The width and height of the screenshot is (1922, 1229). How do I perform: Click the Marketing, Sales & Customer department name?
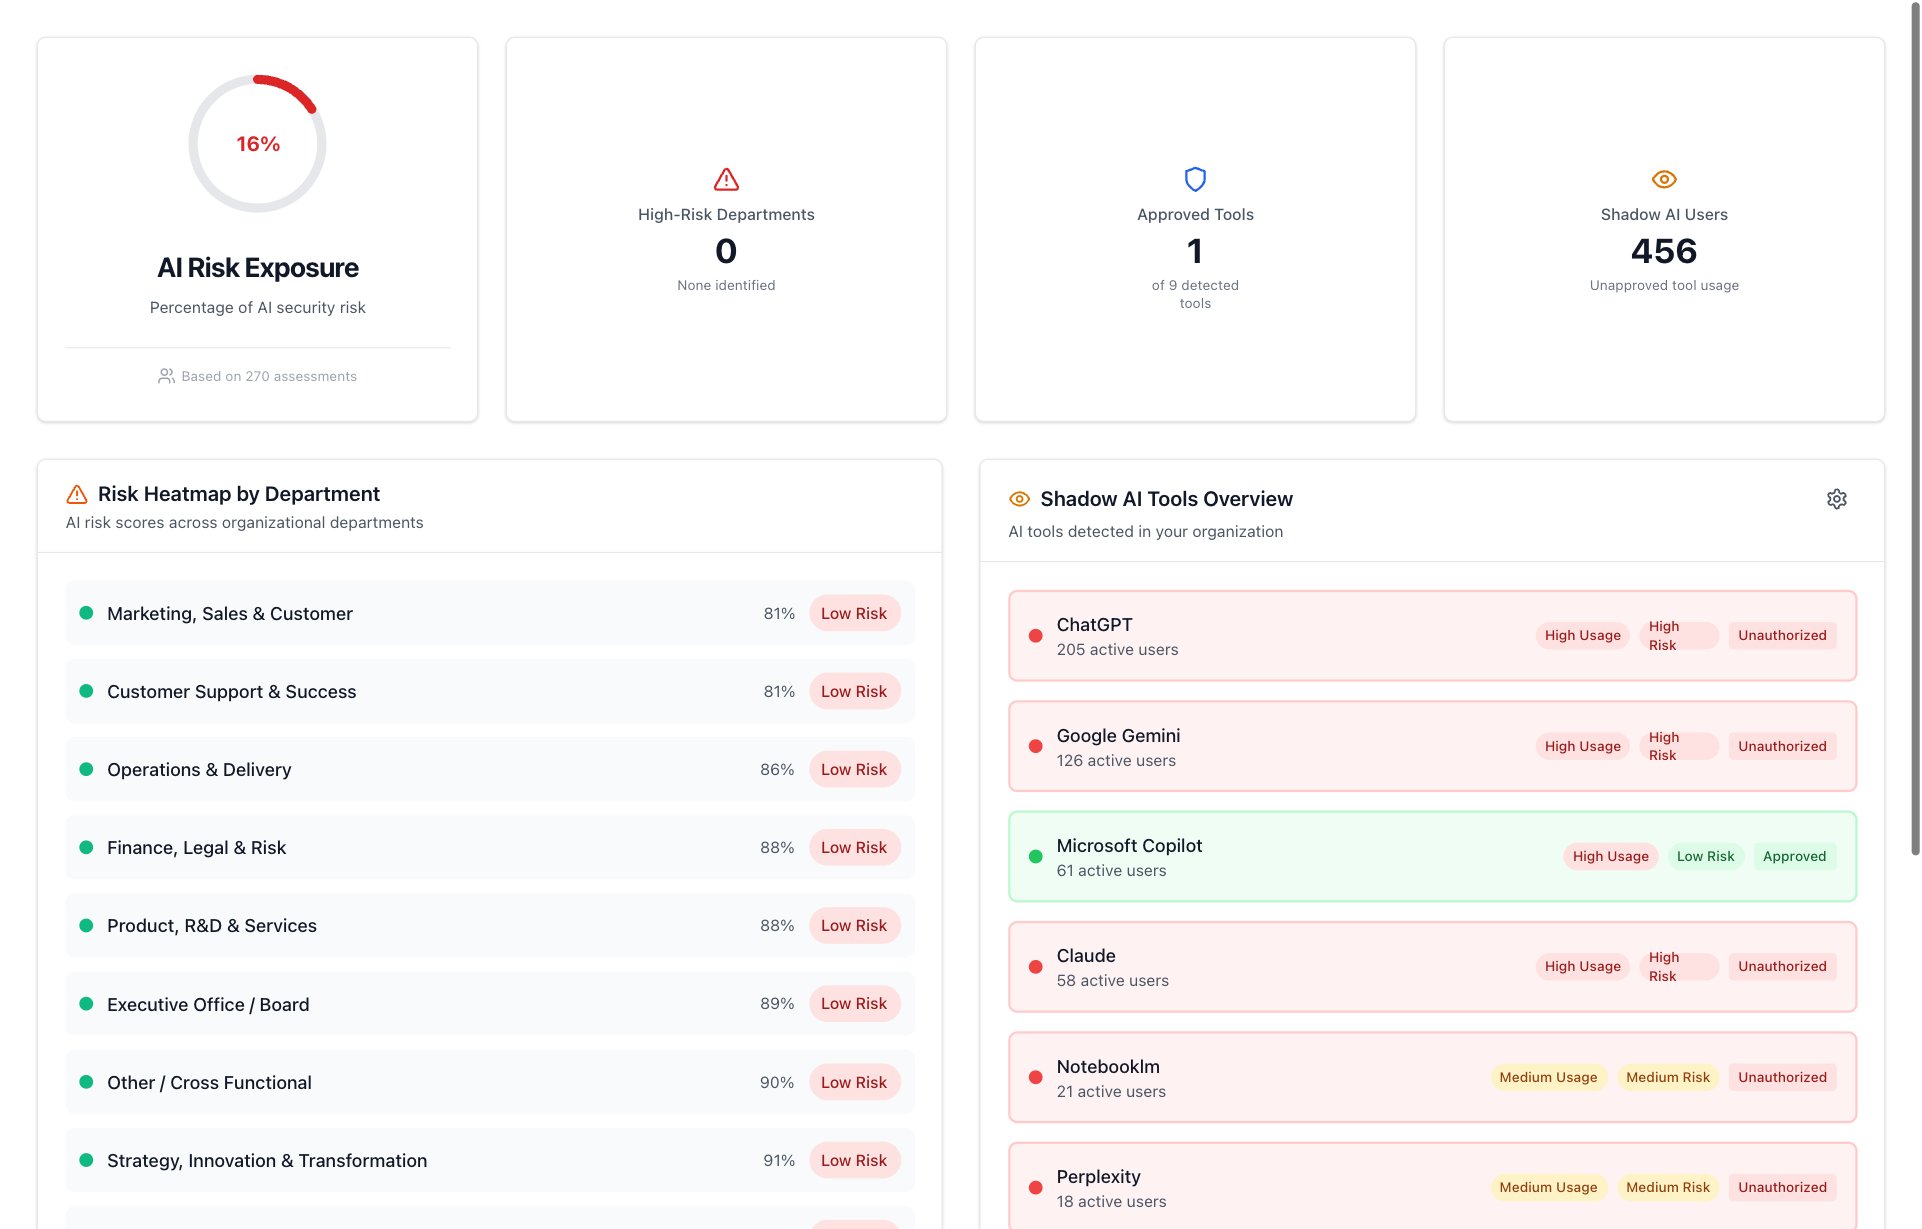(x=230, y=613)
